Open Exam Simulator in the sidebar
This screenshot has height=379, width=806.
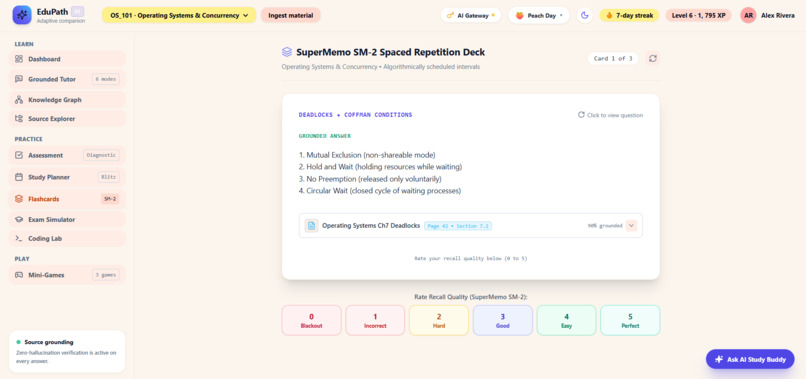67,220
